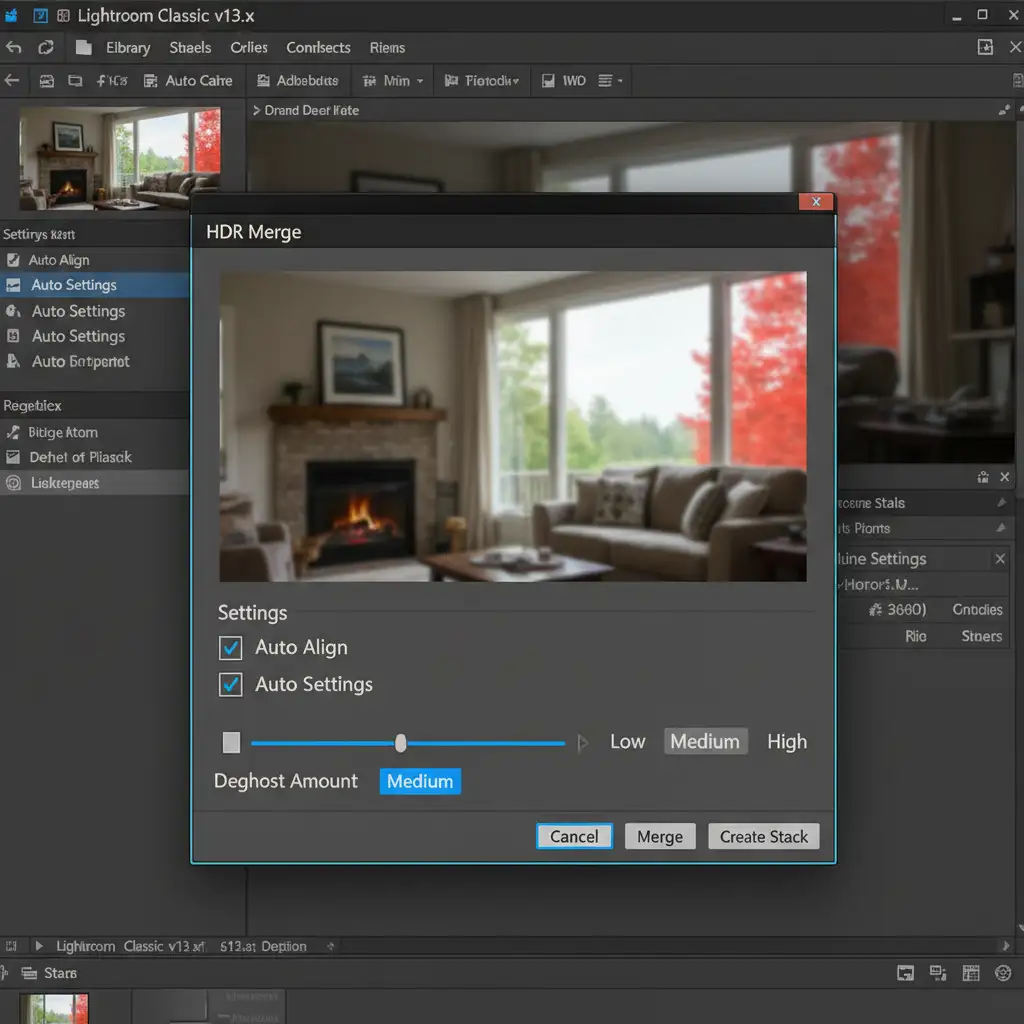Click the Auto Caire toolbar icon
This screenshot has height=1024, width=1024.
coord(151,81)
